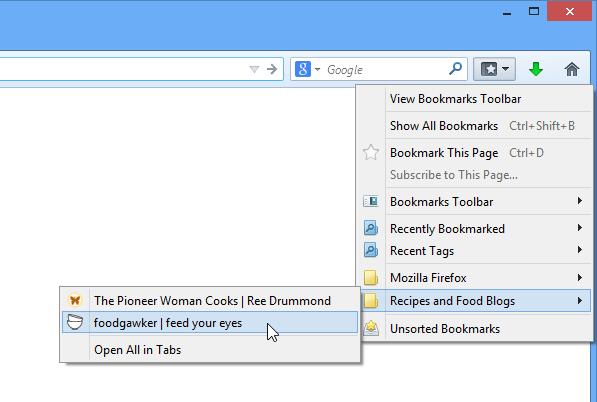This screenshot has width=597, height=402.
Task: Open the Bookmarks button dropdown arrow
Action: (506, 69)
